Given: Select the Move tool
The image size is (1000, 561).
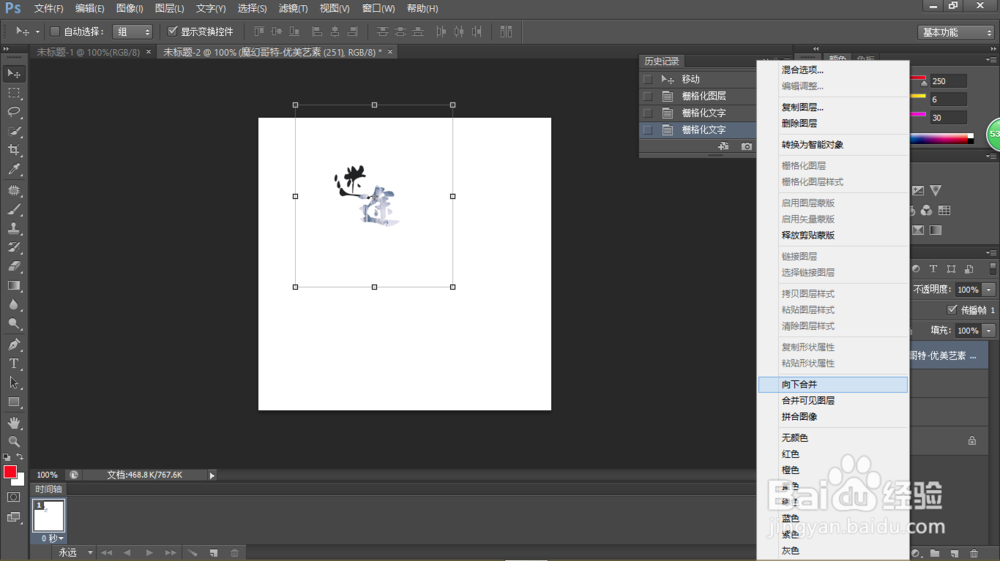Looking at the screenshot, I should click(x=14, y=74).
